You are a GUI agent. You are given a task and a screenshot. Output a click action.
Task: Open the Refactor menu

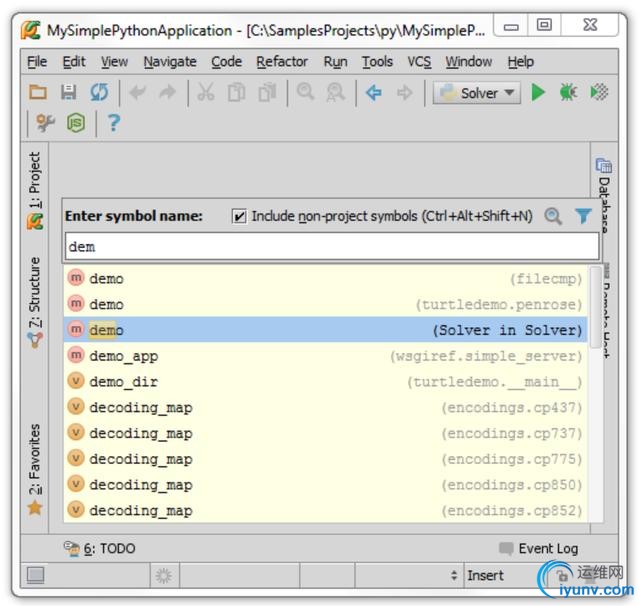coord(282,62)
